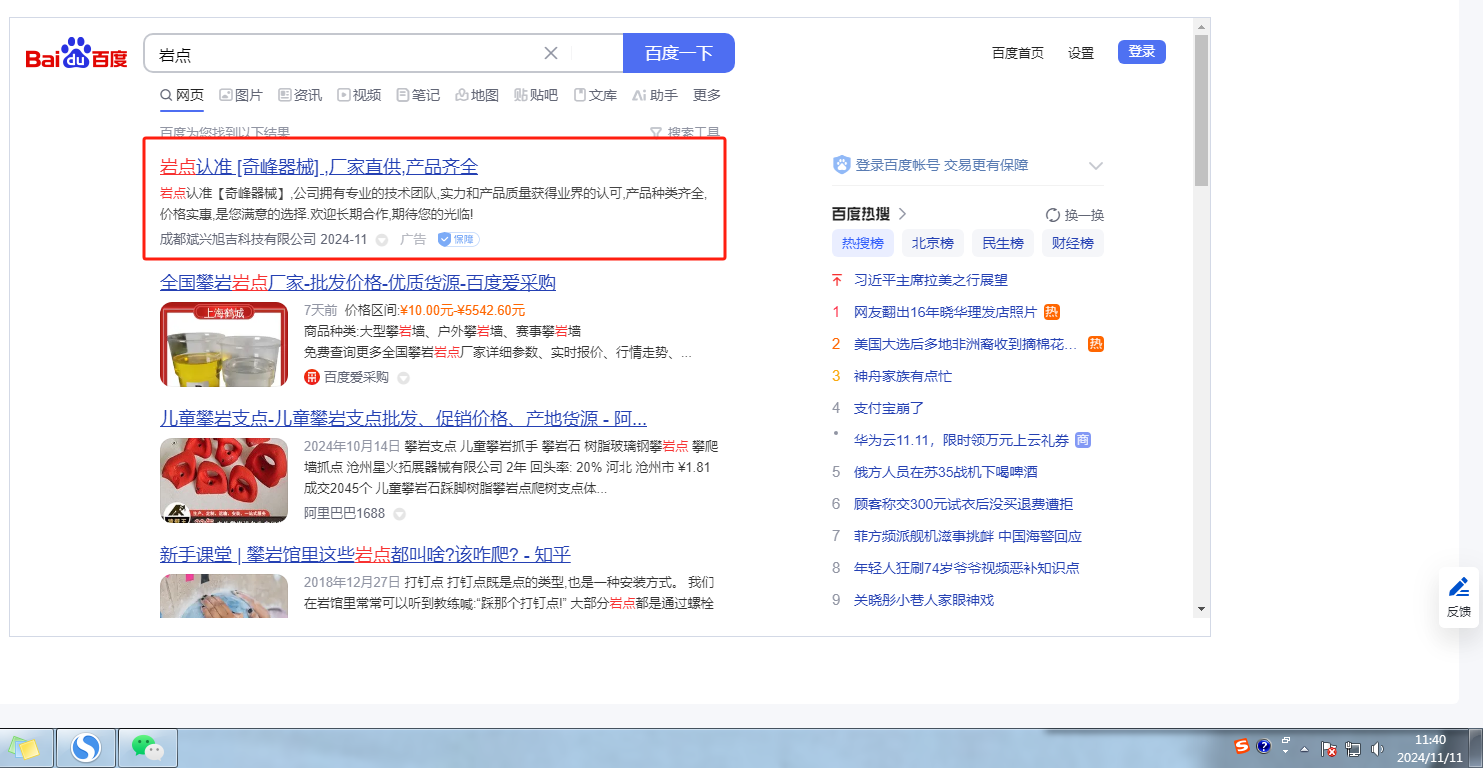The height and width of the screenshot is (768, 1483).
Task: Open Sogou browser from the taskbar
Action: [x=86, y=747]
